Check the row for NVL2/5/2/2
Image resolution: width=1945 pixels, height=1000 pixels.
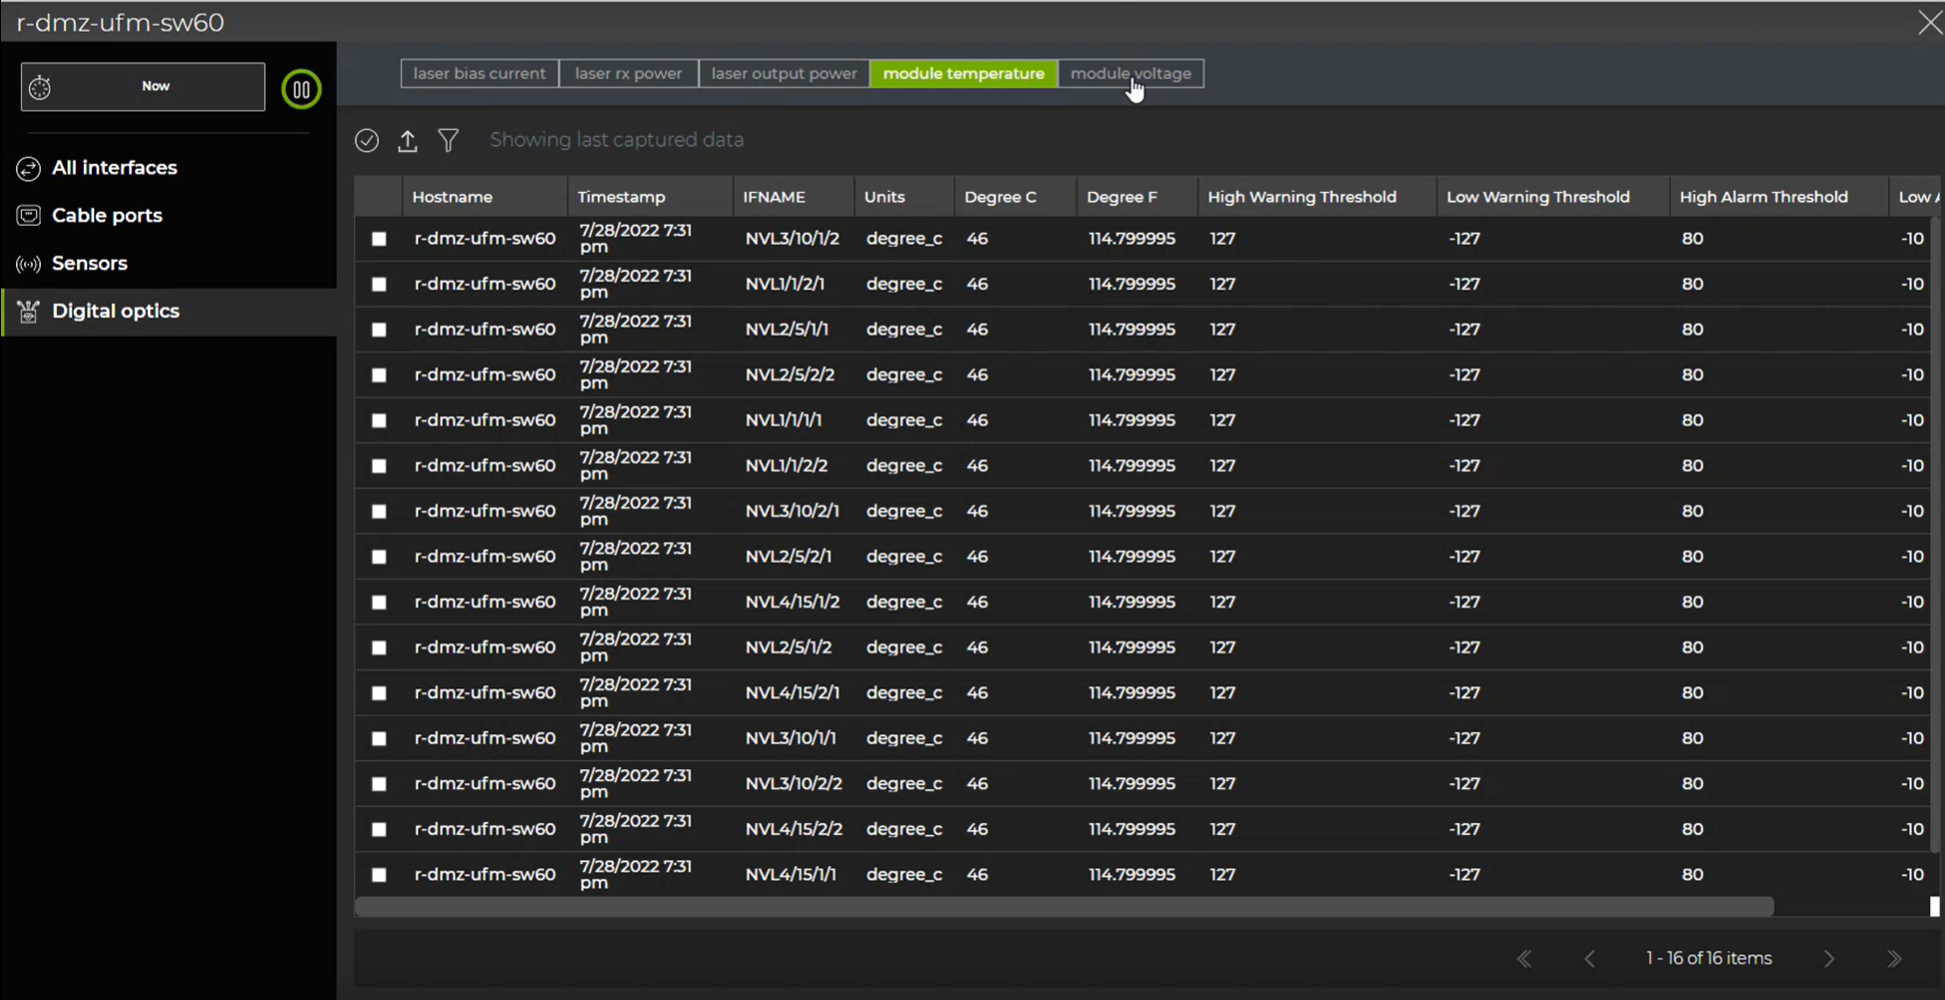click(x=379, y=375)
